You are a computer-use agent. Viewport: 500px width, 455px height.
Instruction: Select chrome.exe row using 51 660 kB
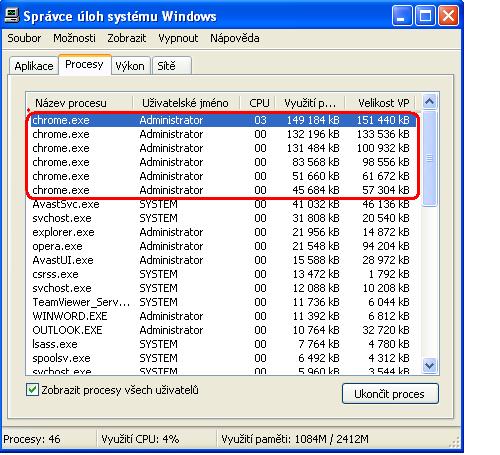[223, 176]
